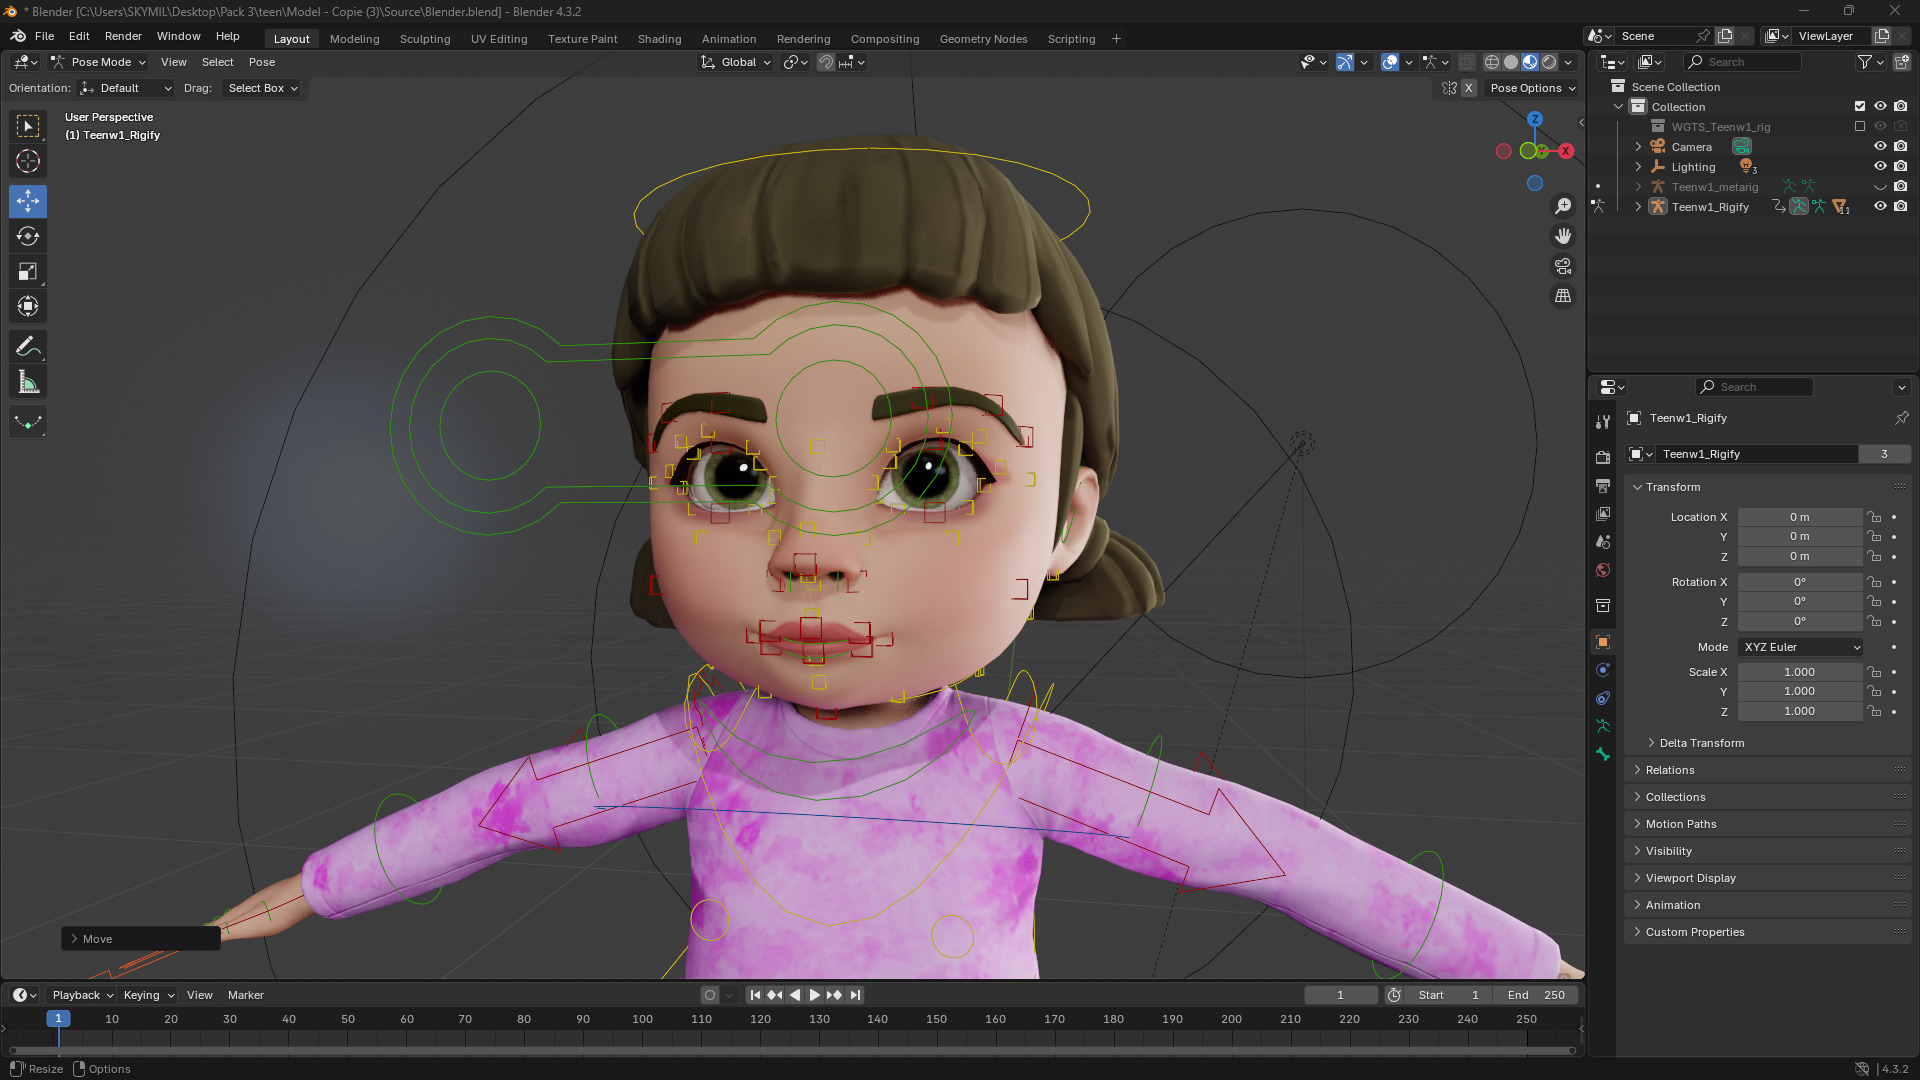Image resolution: width=1920 pixels, height=1080 pixels.
Task: Open the Armature data properties tab
Action: [x=1603, y=726]
